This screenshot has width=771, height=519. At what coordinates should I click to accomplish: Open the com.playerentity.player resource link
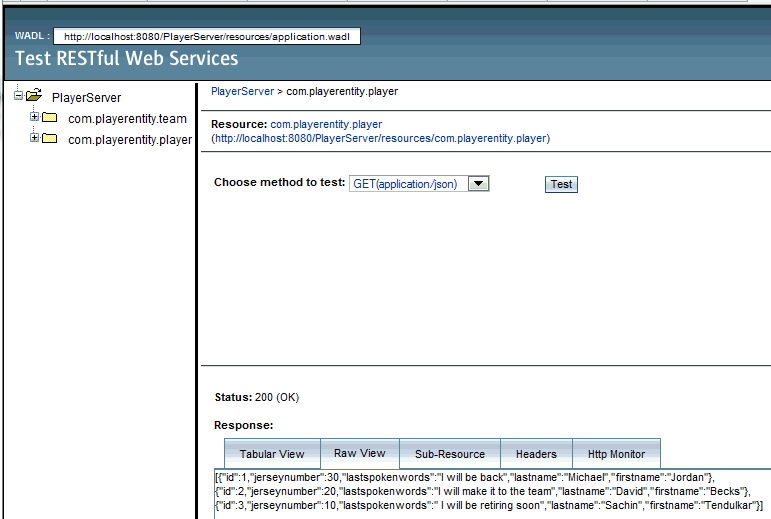[x=326, y=124]
